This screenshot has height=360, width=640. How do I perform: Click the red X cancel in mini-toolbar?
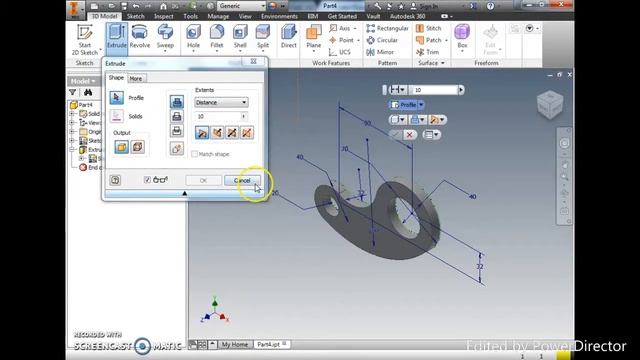click(x=409, y=135)
